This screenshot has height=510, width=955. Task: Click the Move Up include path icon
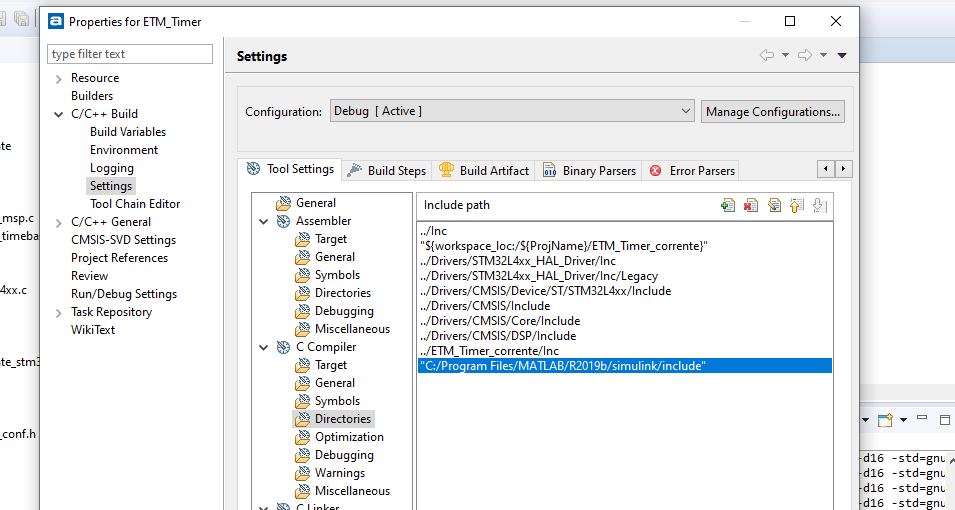(x=797, y=205)
